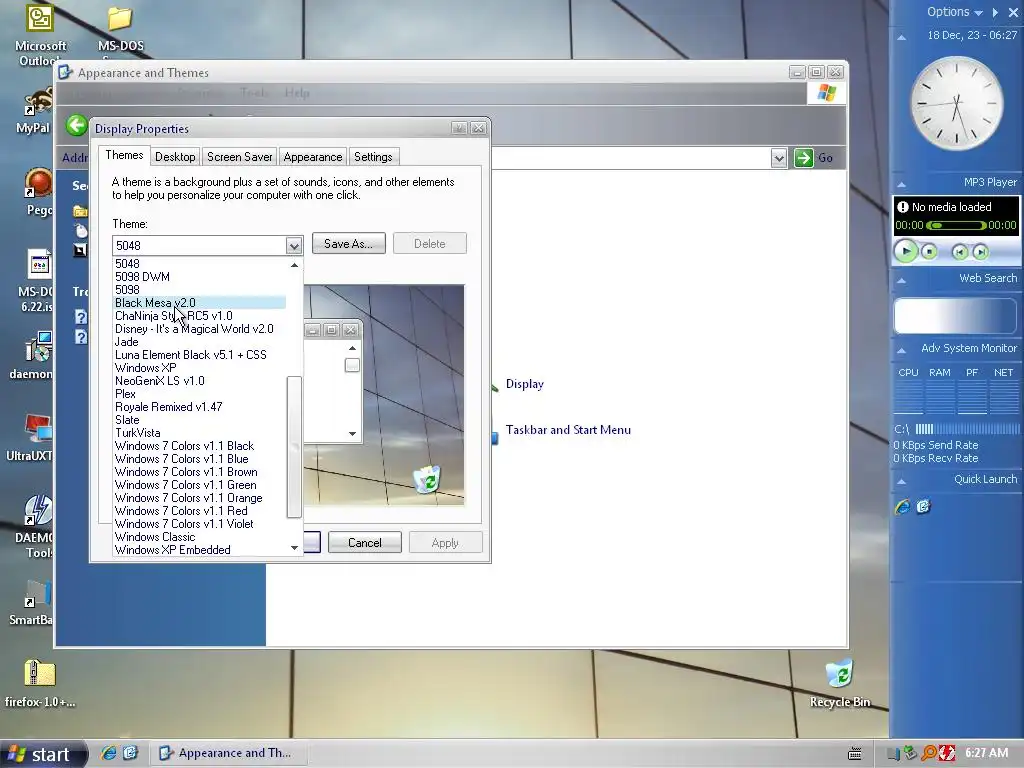This screenshot has width=1024, height=768.
Task: Click the red Flash tray icon
Action: pos(947,753)
